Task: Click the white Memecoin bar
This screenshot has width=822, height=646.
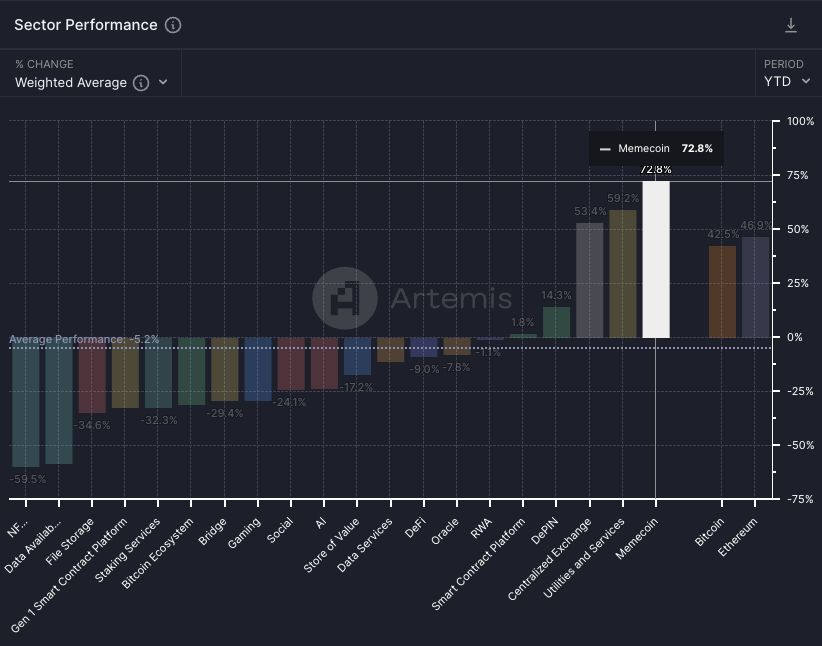Action: click(656, 259)
